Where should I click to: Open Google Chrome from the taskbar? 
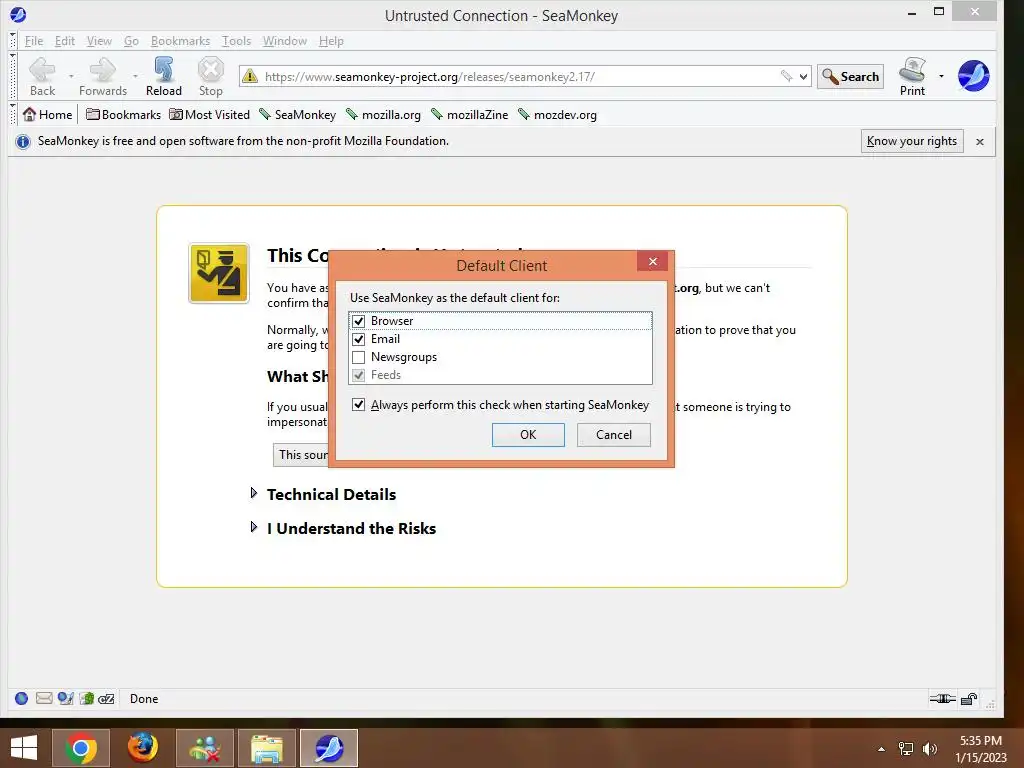point(81,748)
